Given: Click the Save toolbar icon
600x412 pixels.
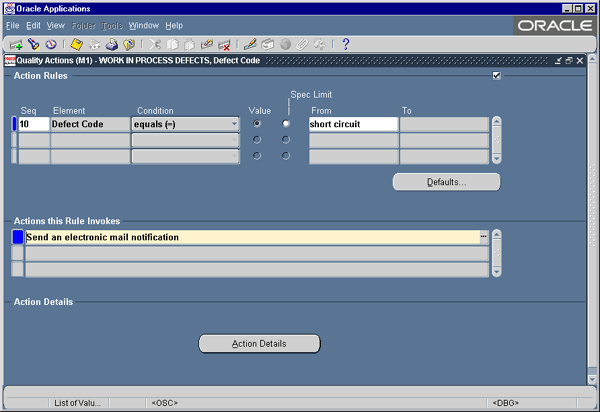Looking at the screenshot, I should point(76,45).
